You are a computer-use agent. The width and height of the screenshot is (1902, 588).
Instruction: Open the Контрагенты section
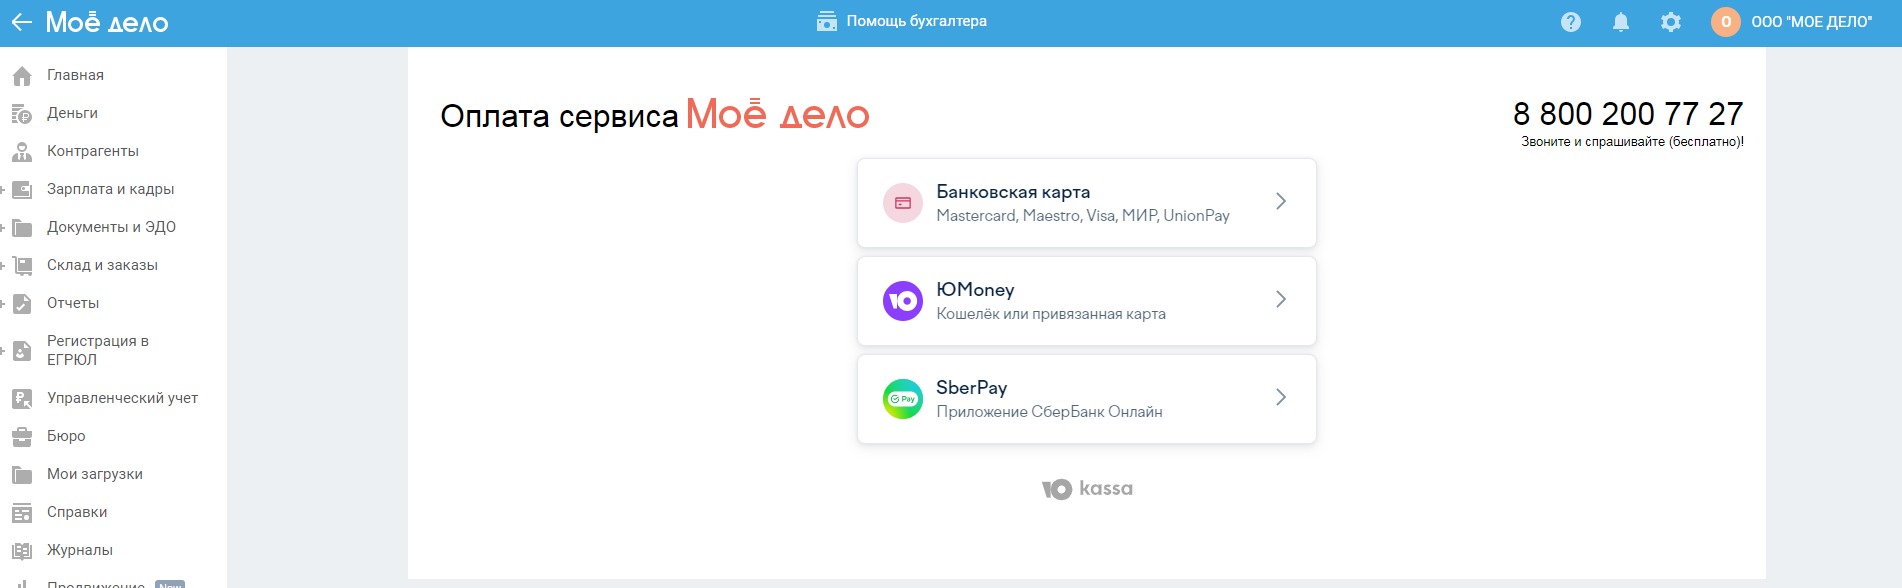tap(93, 151)
